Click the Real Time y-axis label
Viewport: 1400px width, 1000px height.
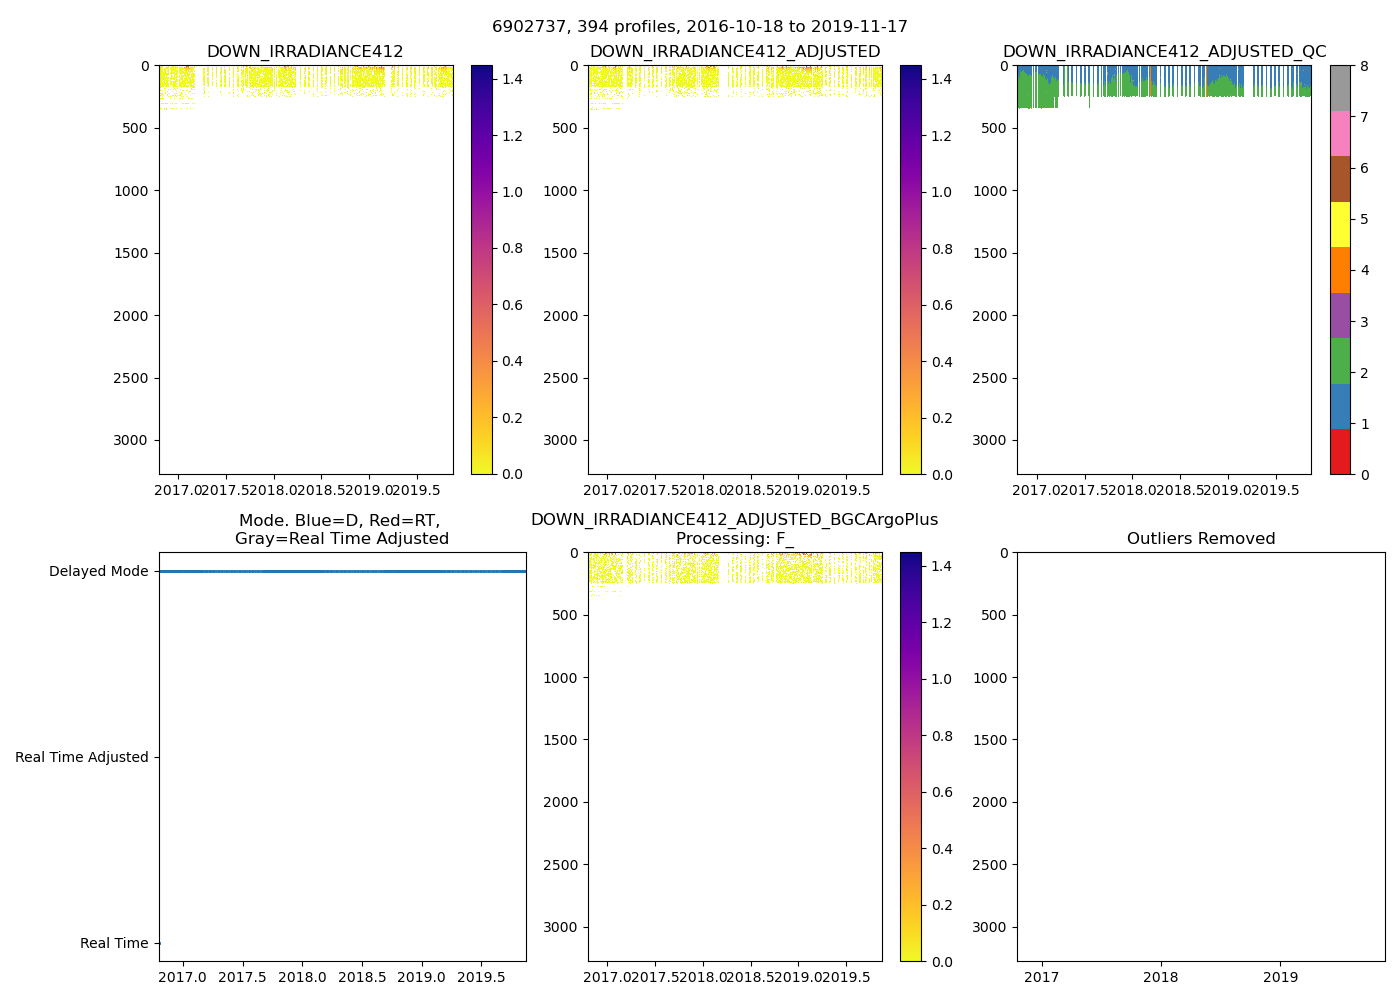point(114,944)
